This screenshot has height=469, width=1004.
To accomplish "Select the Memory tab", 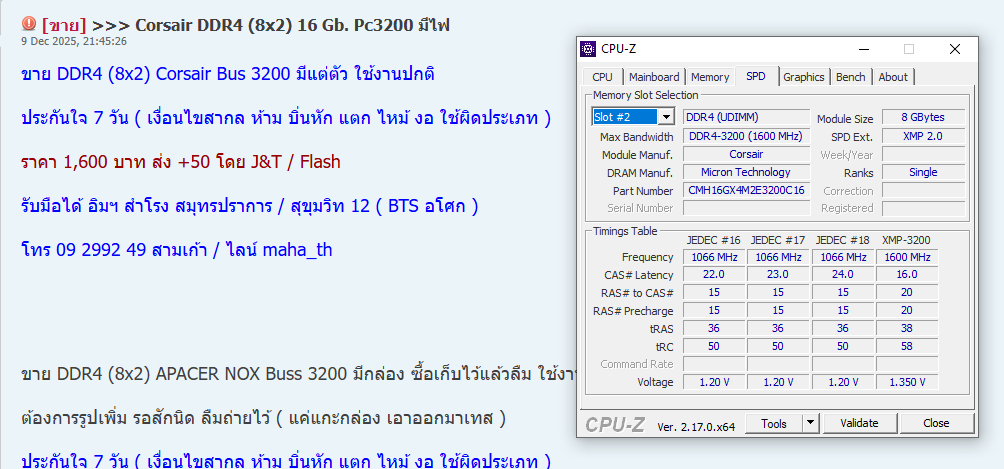I will [x=710, y=77].
